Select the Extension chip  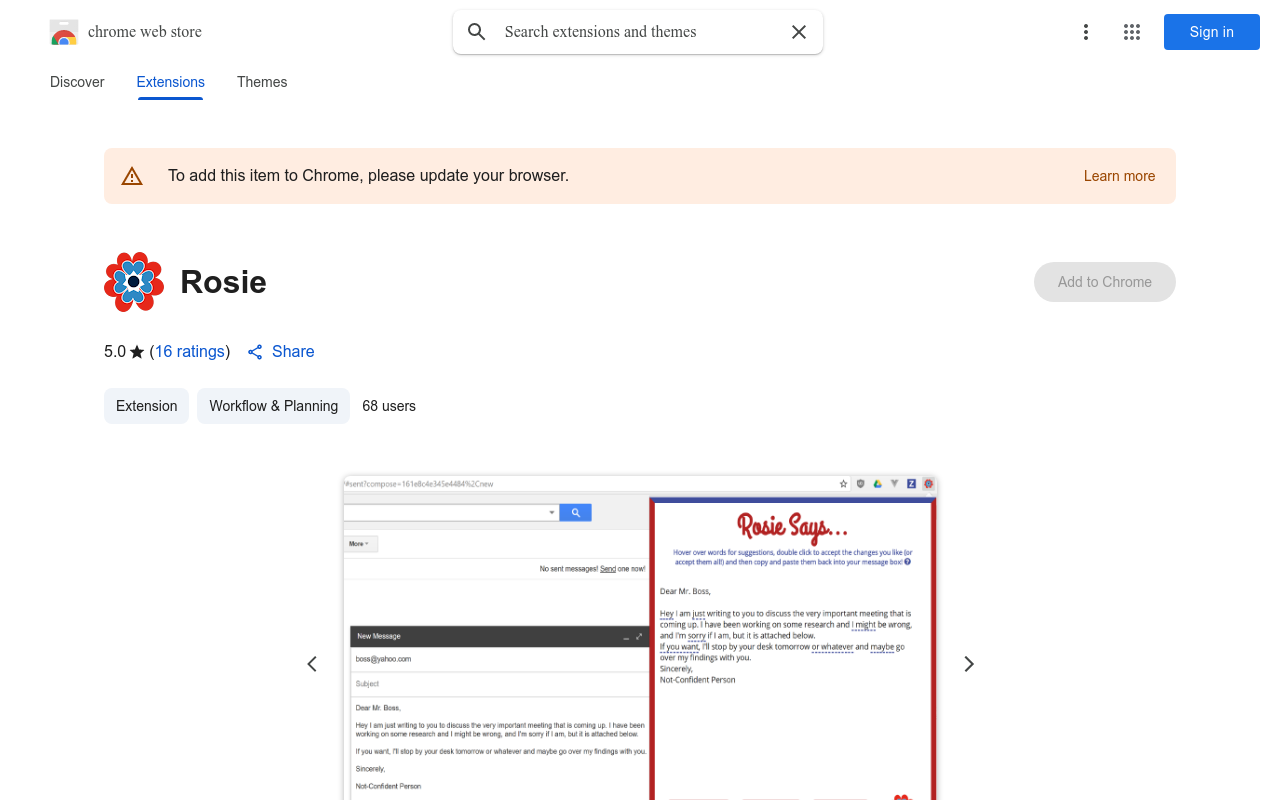click(x=146, y=406)
